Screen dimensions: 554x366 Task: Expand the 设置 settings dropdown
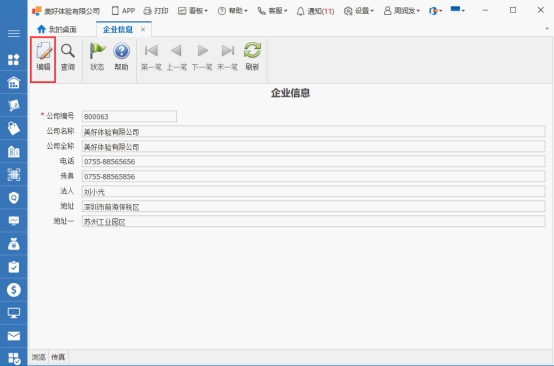(x=359, y=11)
